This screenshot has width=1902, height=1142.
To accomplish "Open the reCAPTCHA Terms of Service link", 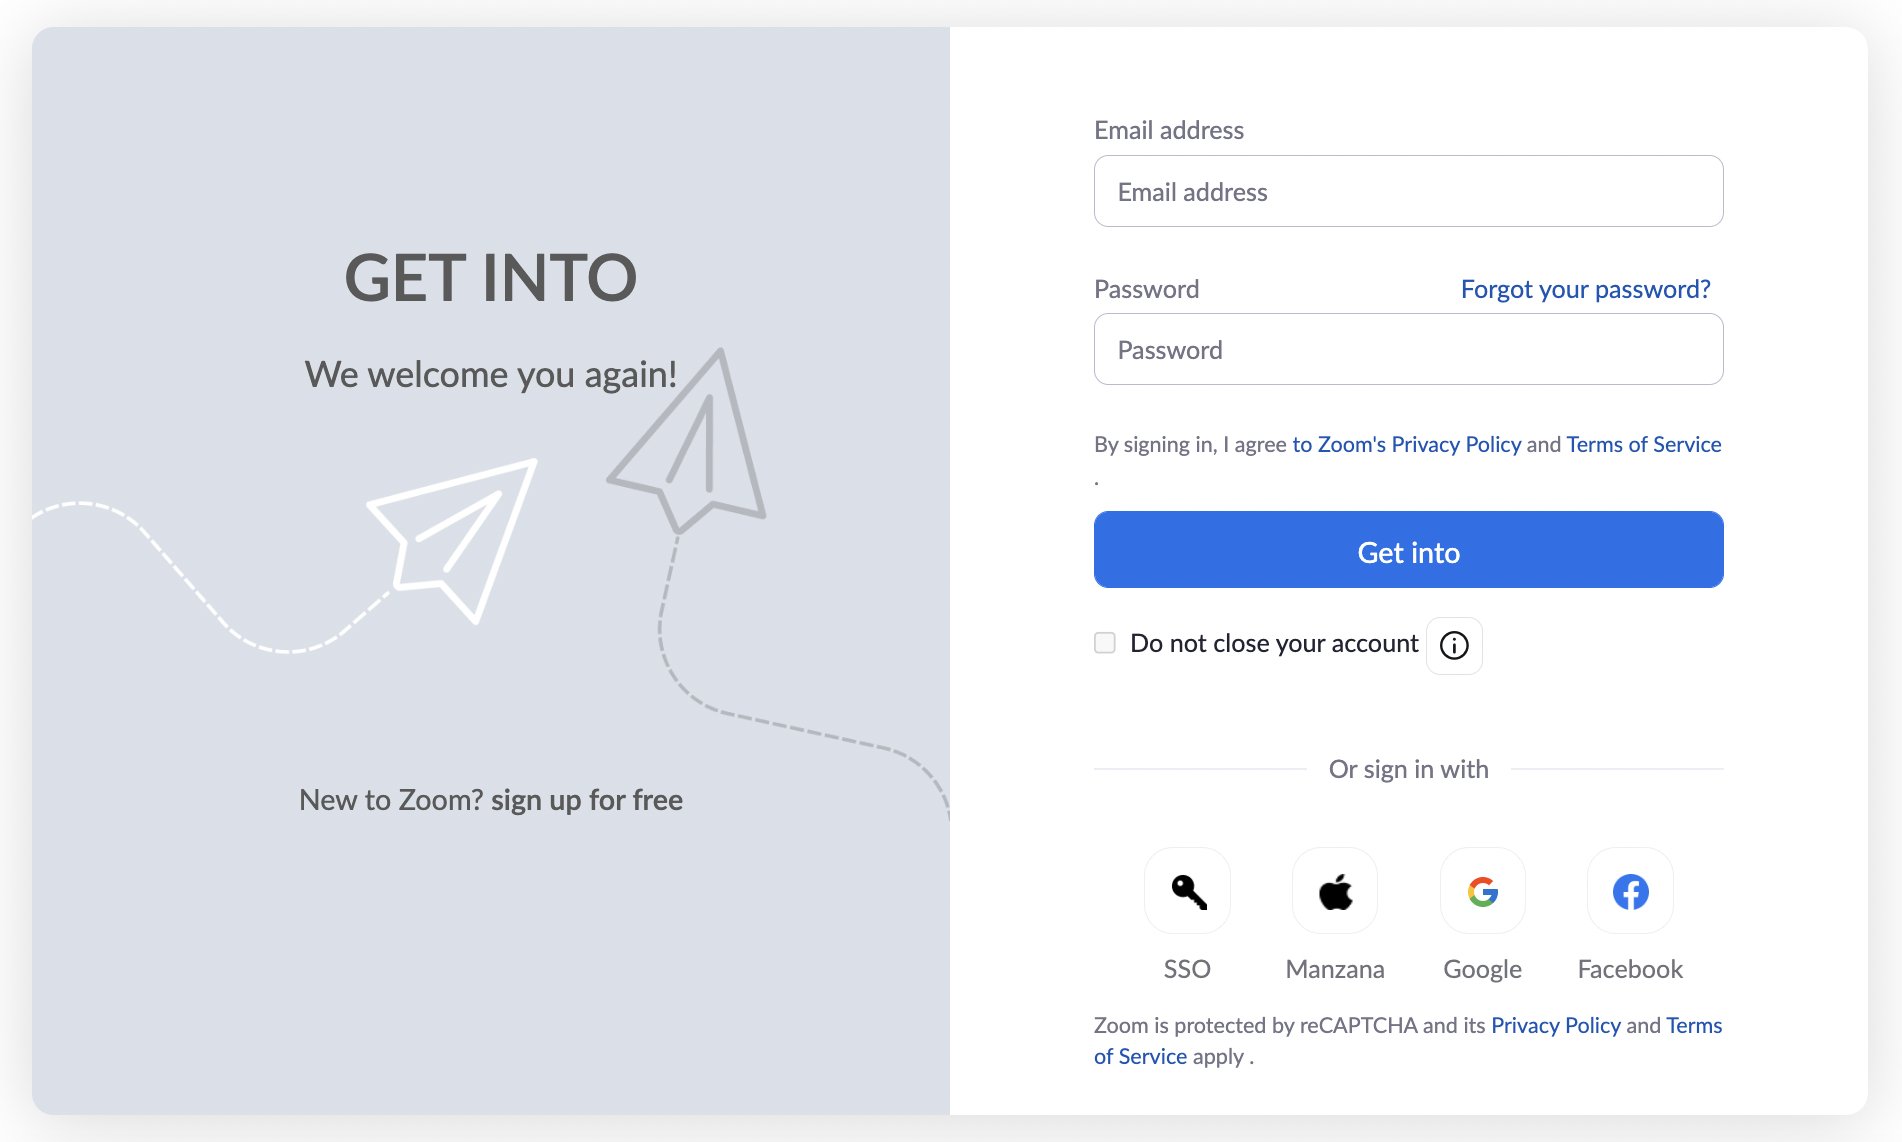I will [x=1693, y=1026].
